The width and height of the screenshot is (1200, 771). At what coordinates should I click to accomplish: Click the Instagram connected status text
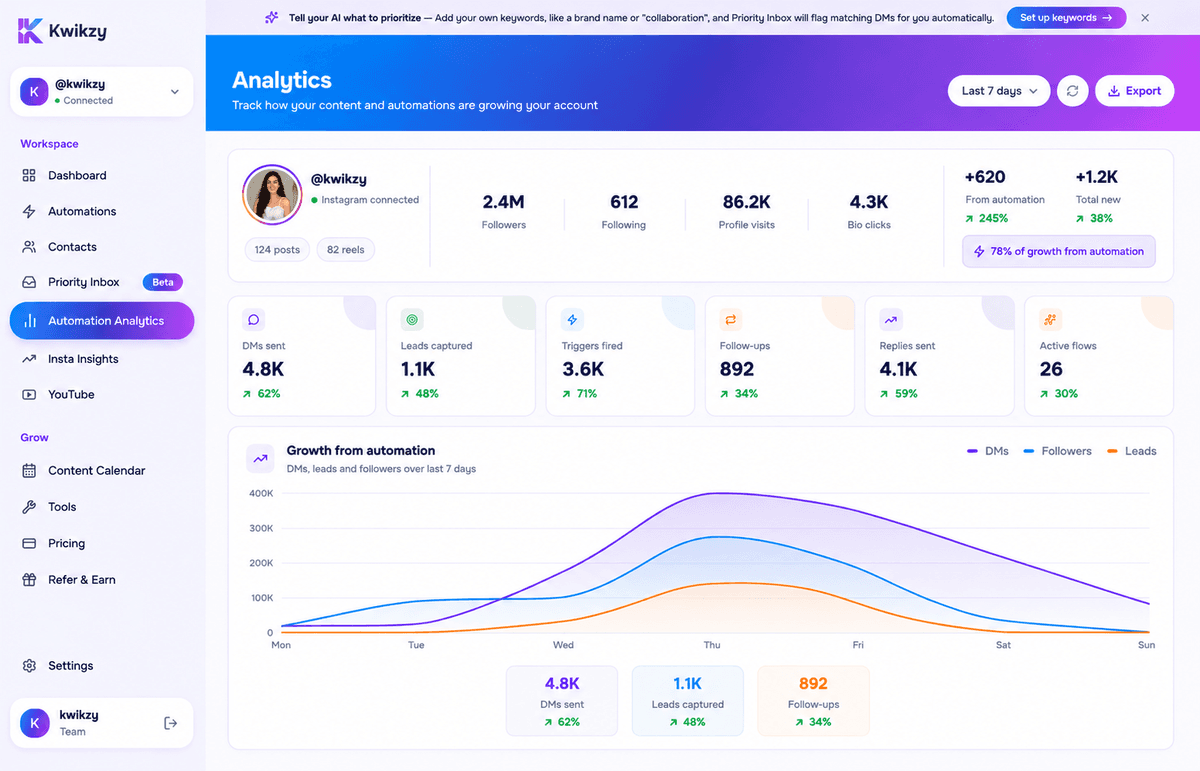click(370, 200)
